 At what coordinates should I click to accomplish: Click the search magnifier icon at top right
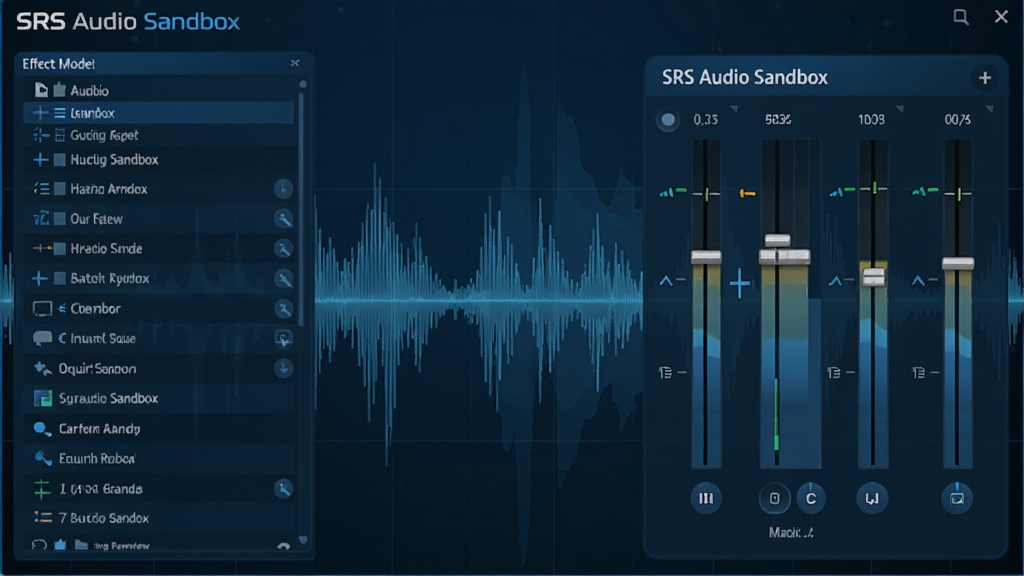(961, 17)
